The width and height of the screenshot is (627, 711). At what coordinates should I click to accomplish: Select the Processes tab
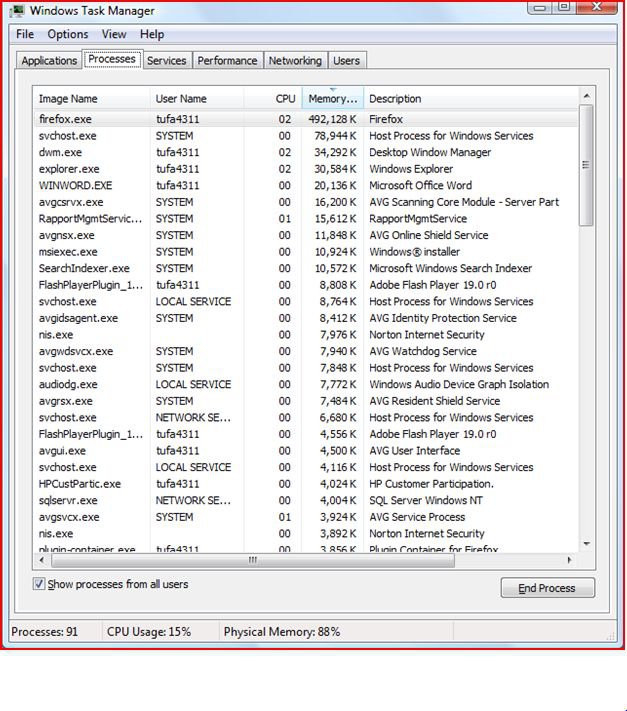pos(112,59)
